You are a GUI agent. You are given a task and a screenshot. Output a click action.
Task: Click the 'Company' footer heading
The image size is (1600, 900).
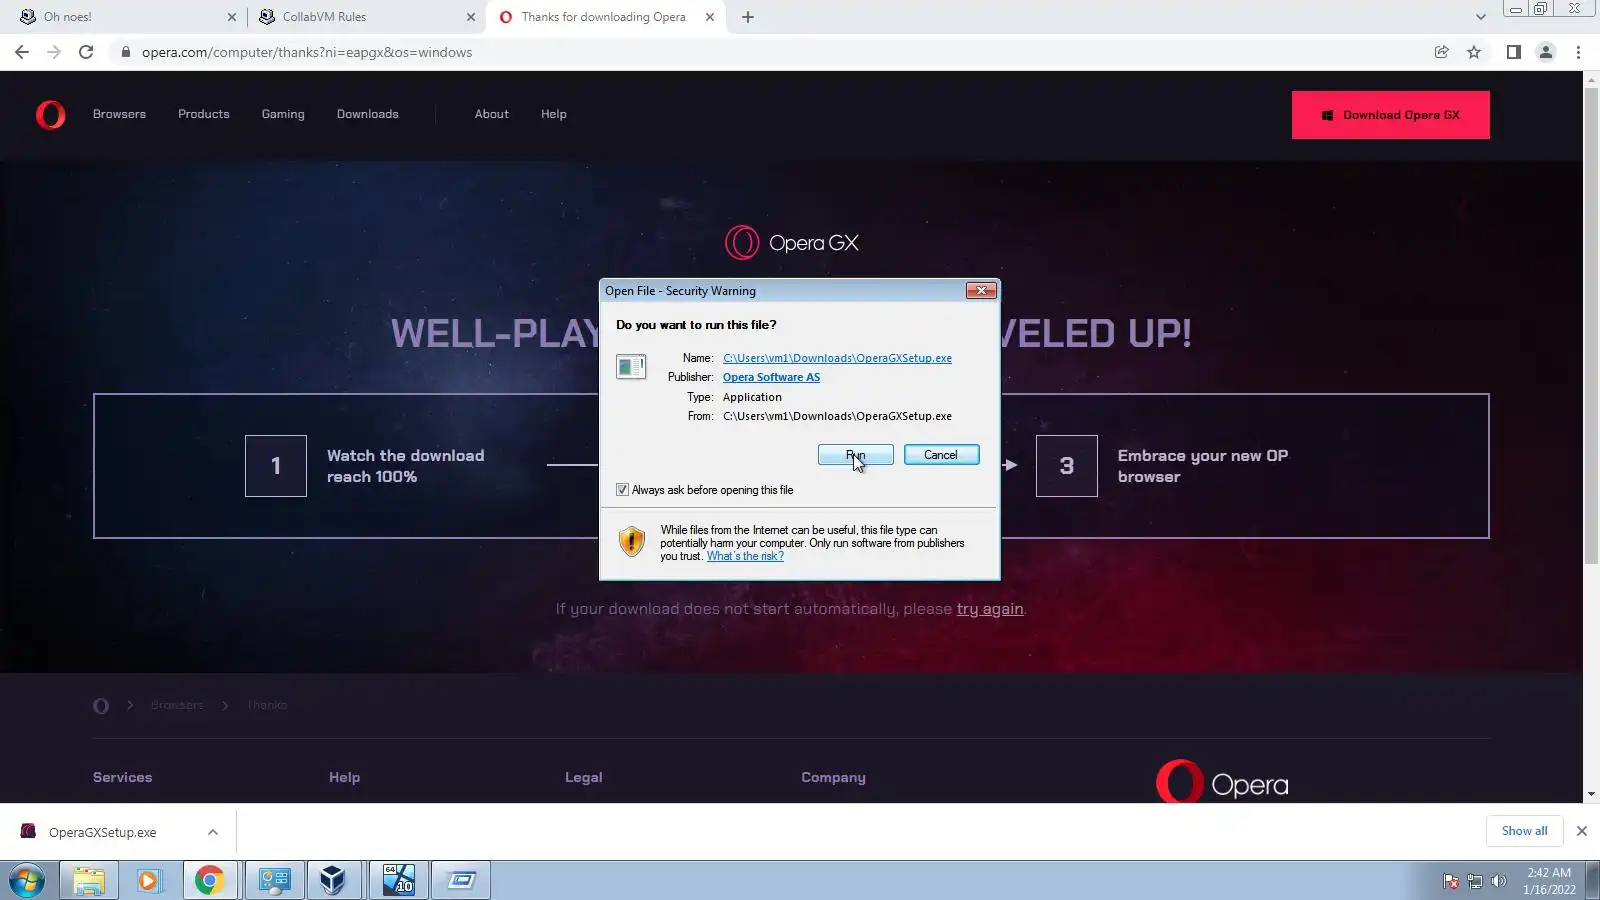pos(834,778)
